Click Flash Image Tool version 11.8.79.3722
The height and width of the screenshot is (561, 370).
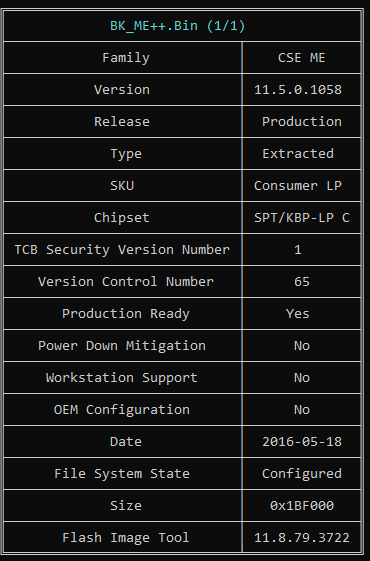tap(302, 538)
